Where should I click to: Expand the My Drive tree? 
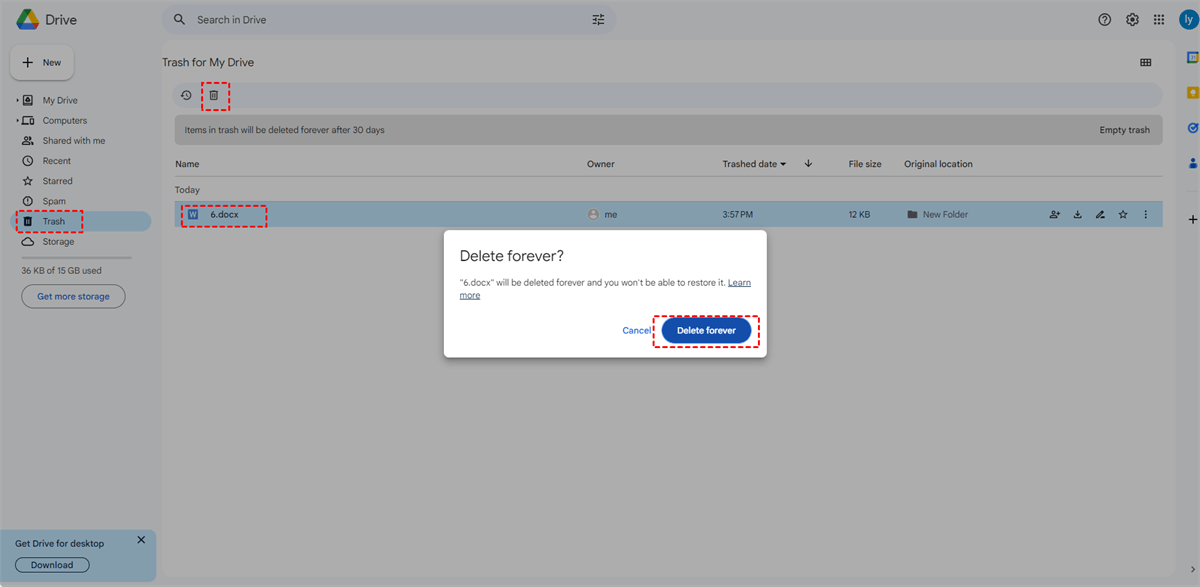click(17, 100)
